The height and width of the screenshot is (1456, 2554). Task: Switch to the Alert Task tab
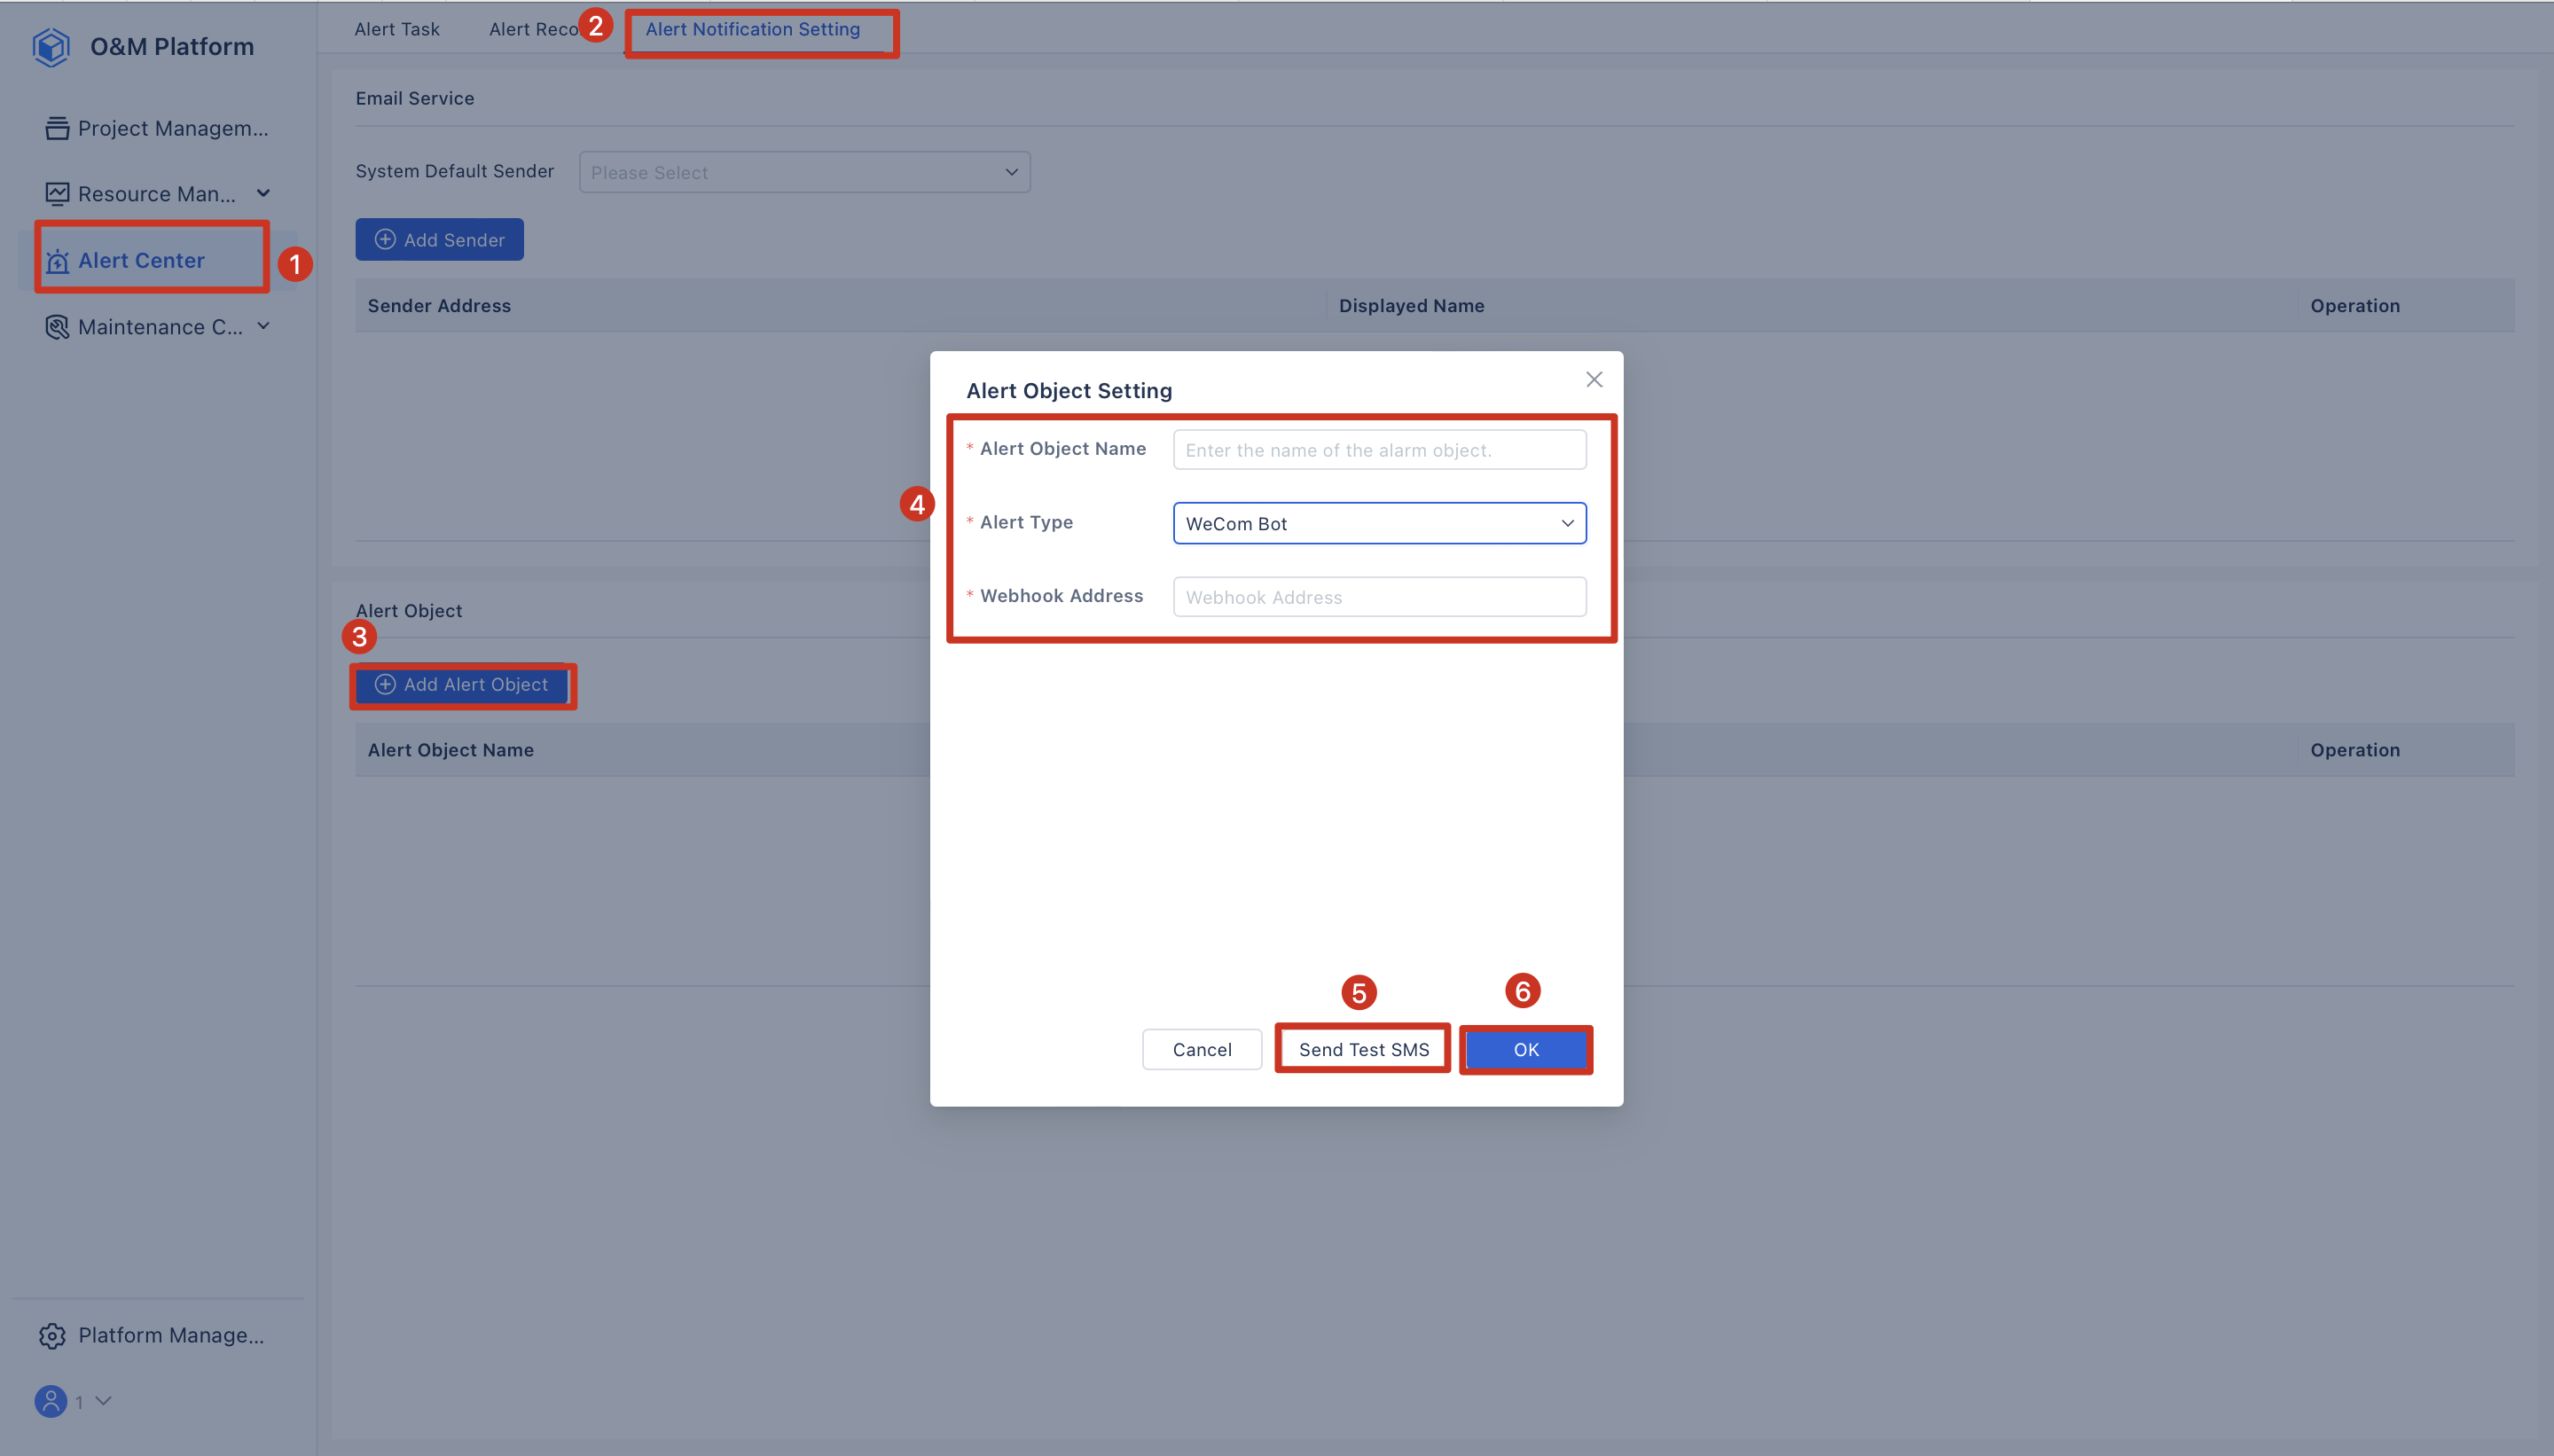[x=397, y=29]
